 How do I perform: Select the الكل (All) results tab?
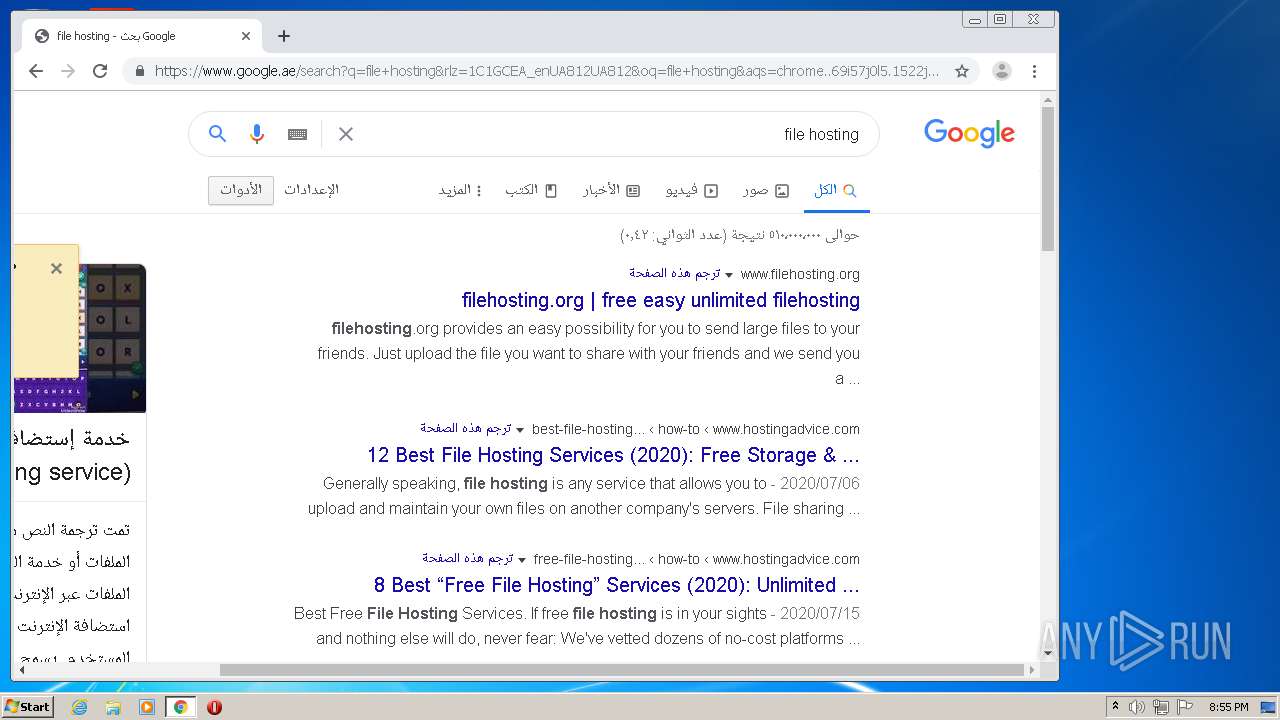[836, 190]
